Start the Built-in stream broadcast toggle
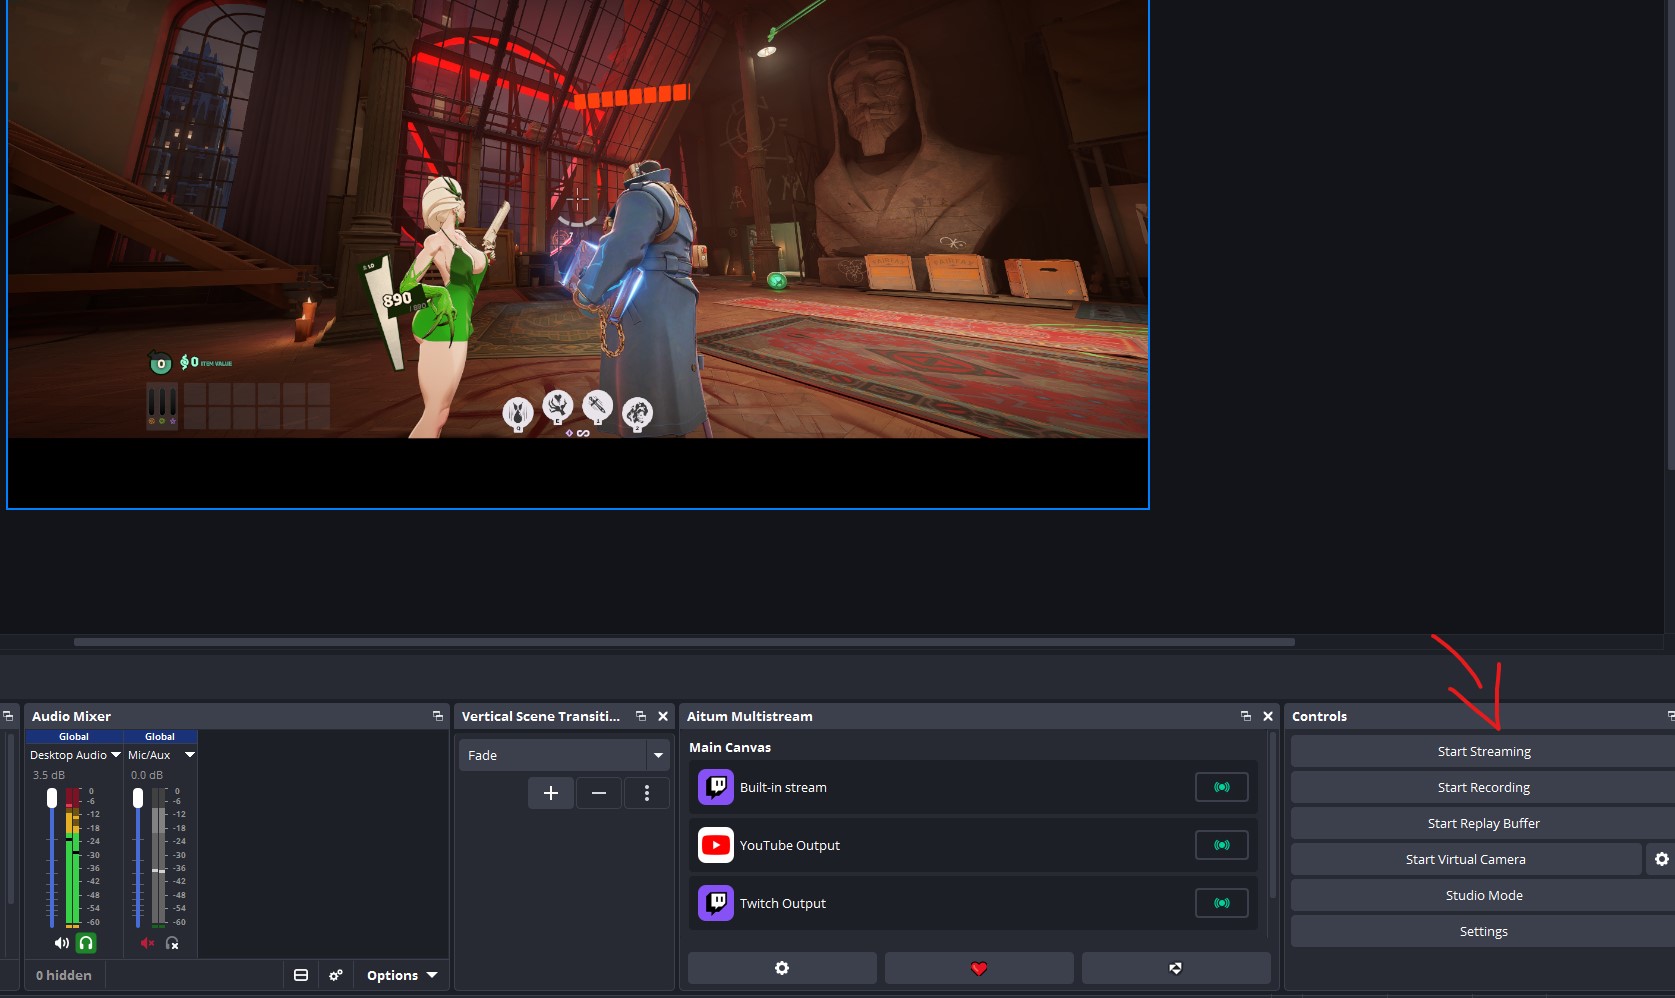 click(1222, 787)
